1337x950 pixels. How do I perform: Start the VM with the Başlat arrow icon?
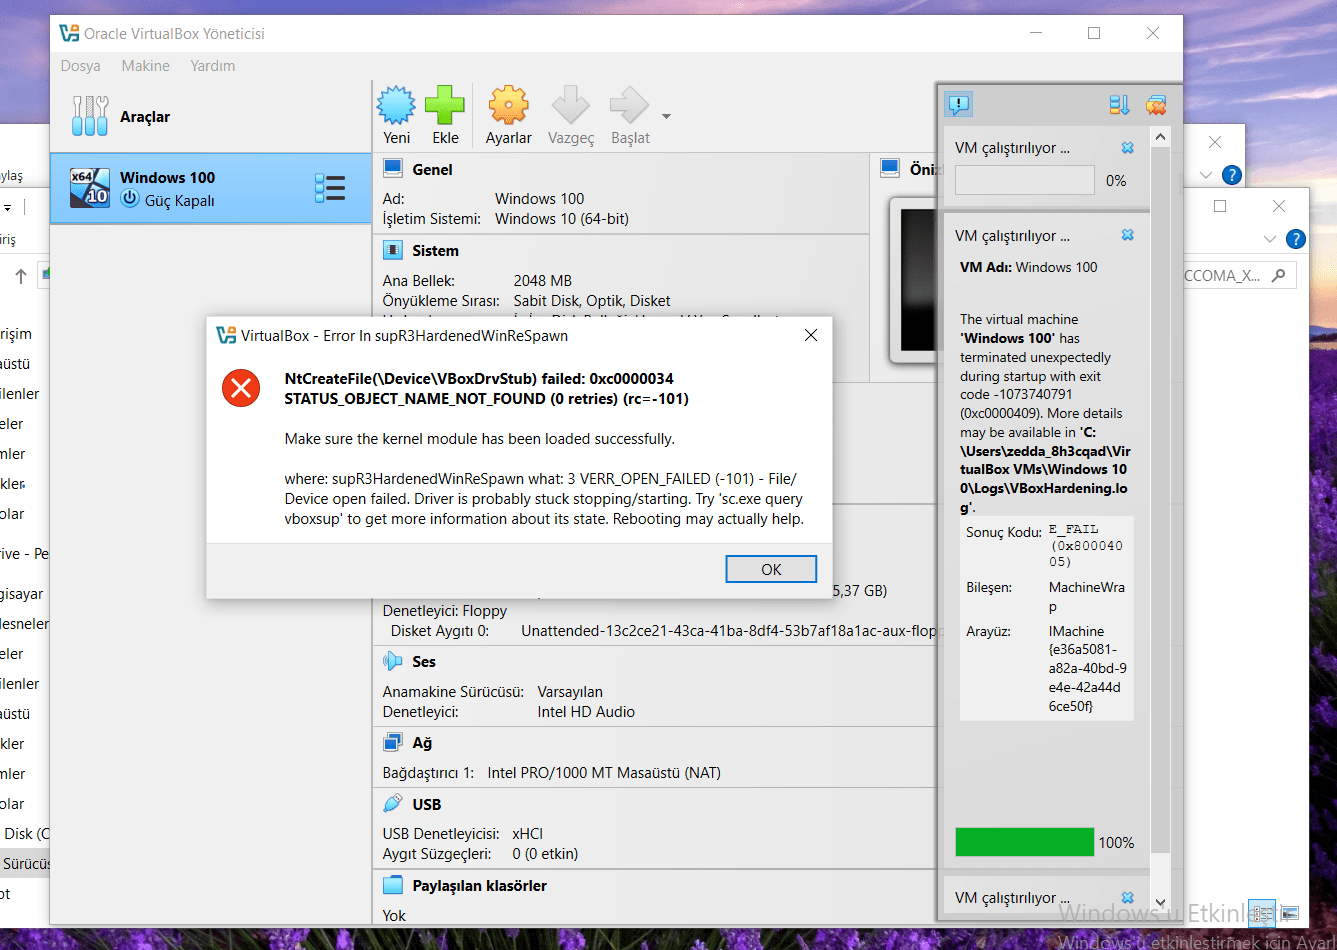pyautogui.click(x=630, y=105)
